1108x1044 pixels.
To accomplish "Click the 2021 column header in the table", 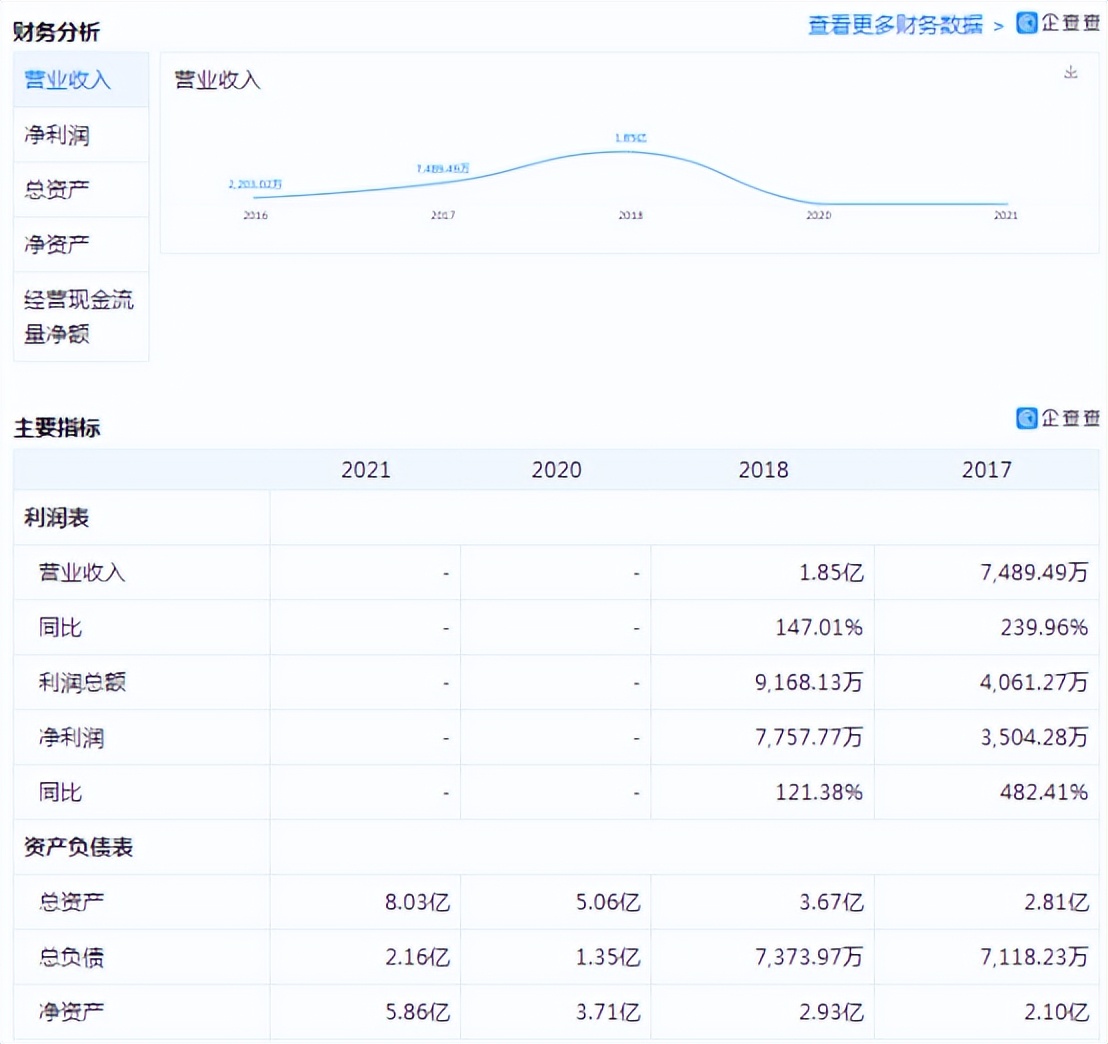I will click(x=366, y=470).
